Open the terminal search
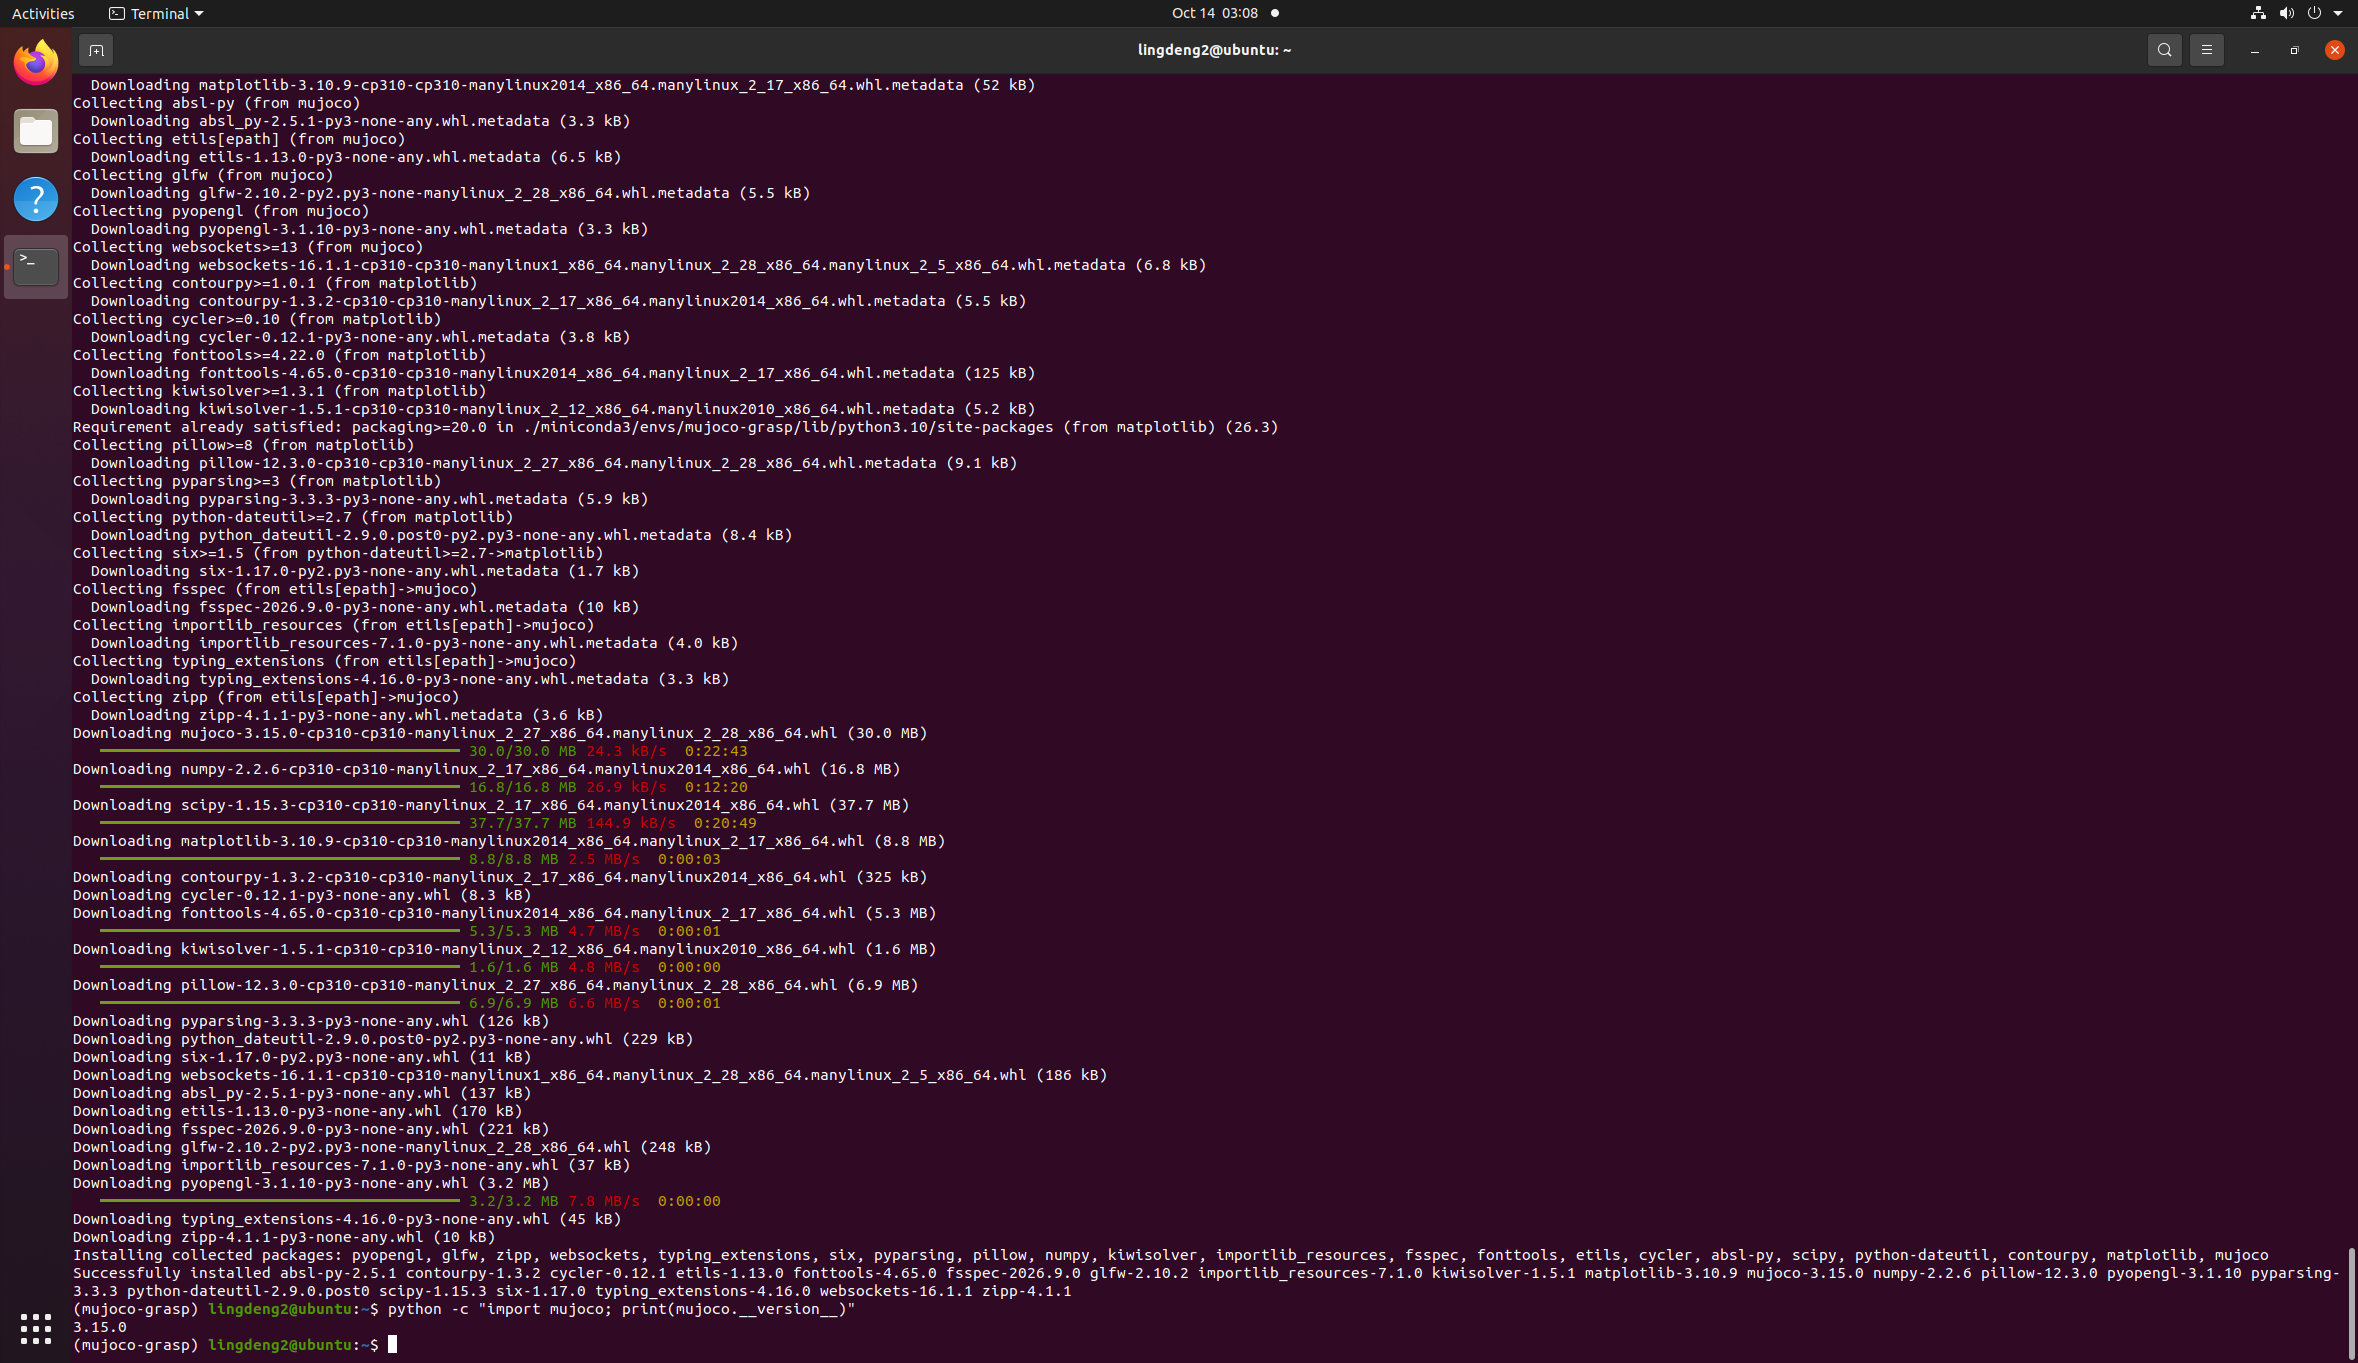The image size is (2358, 1363). [2164, 50]
